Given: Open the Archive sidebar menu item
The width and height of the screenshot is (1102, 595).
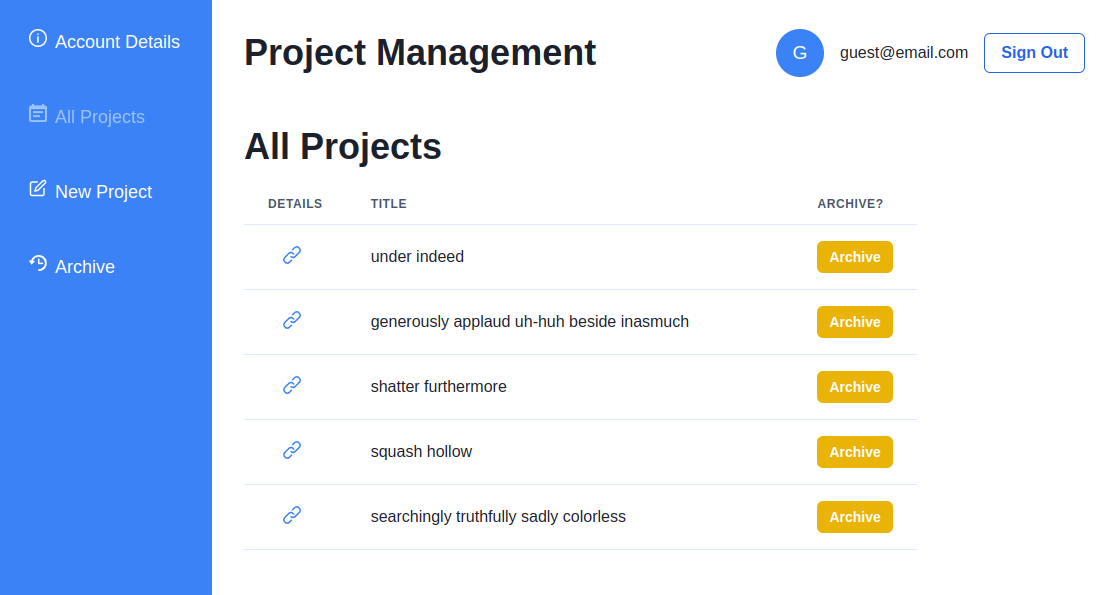Looking at the screenshot, I should coord(85,267).
